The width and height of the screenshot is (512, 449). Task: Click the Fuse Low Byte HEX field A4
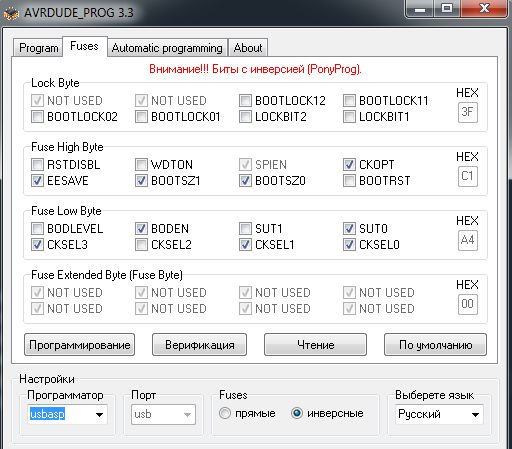tap(468, 240)
